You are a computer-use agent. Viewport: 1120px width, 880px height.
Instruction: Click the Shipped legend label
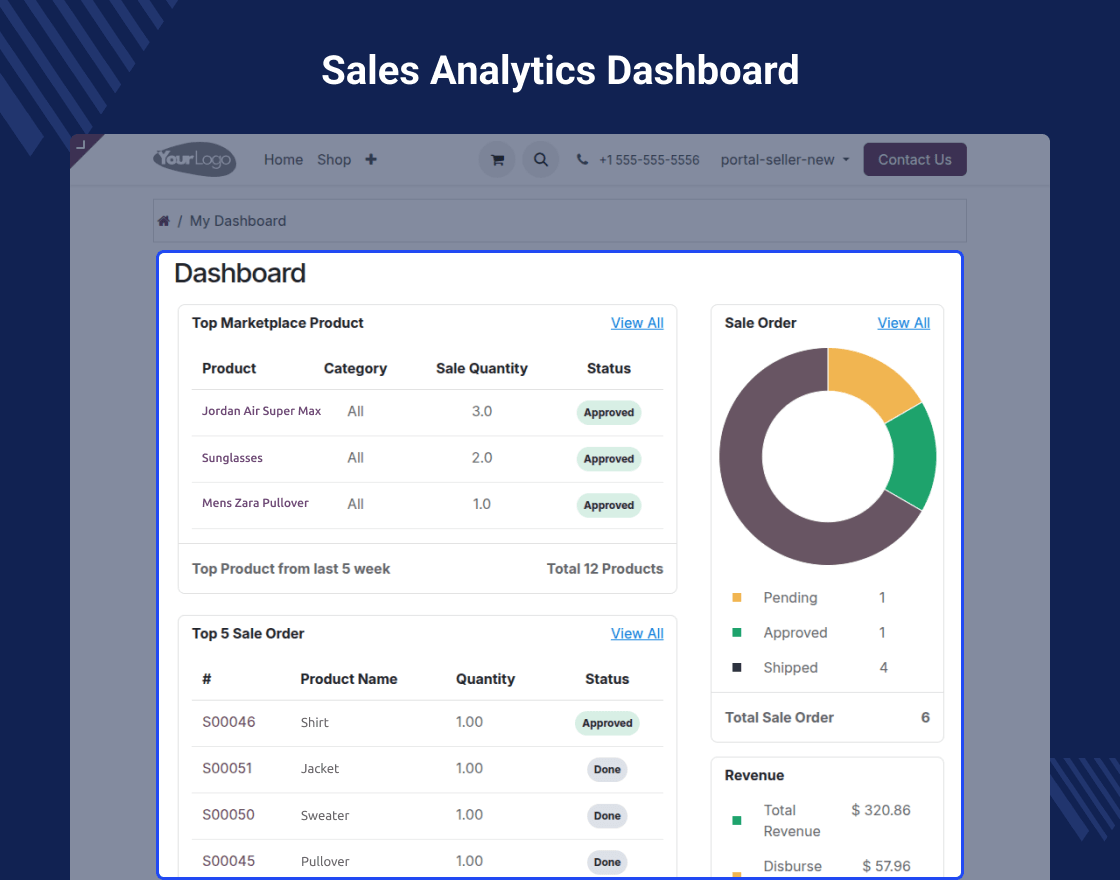click(790, 667)
